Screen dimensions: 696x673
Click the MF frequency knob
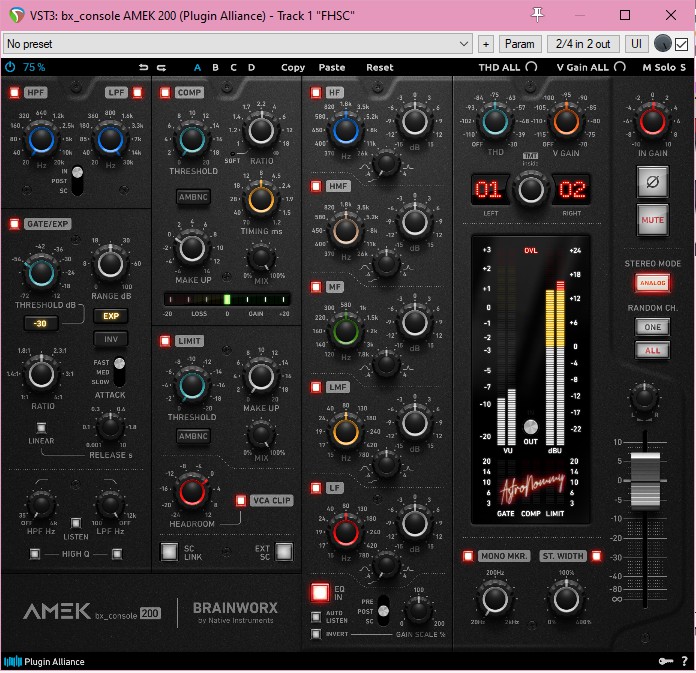[x=345, y=330]
